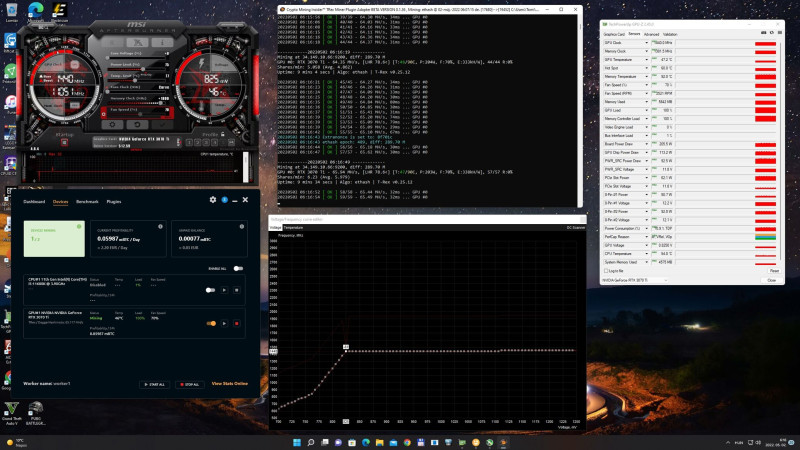Enable the CPU device toggle in NiceHash
Image resolution: width=800 pixels, height=450 pixels.
[x=210, y=290]
